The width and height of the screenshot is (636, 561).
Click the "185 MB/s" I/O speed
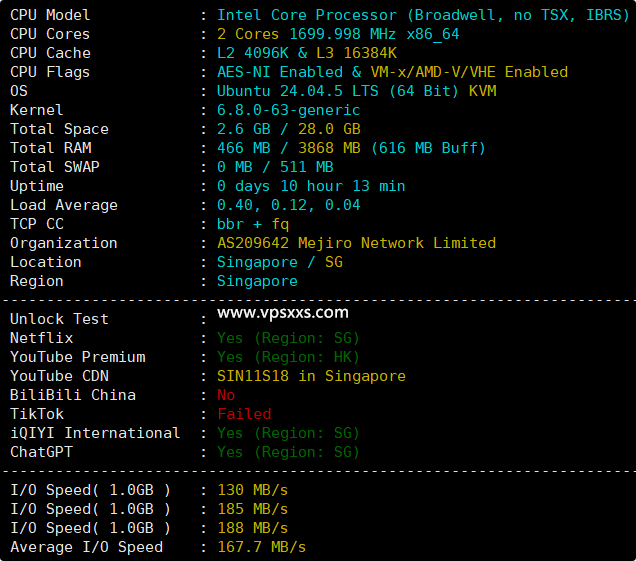(253, 509)
